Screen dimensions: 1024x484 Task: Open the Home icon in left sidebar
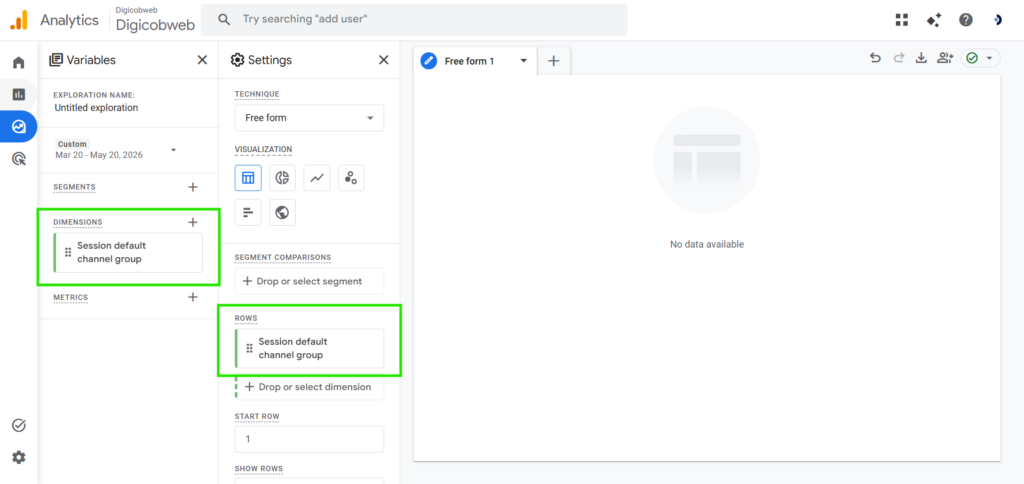tap(18, 63)
